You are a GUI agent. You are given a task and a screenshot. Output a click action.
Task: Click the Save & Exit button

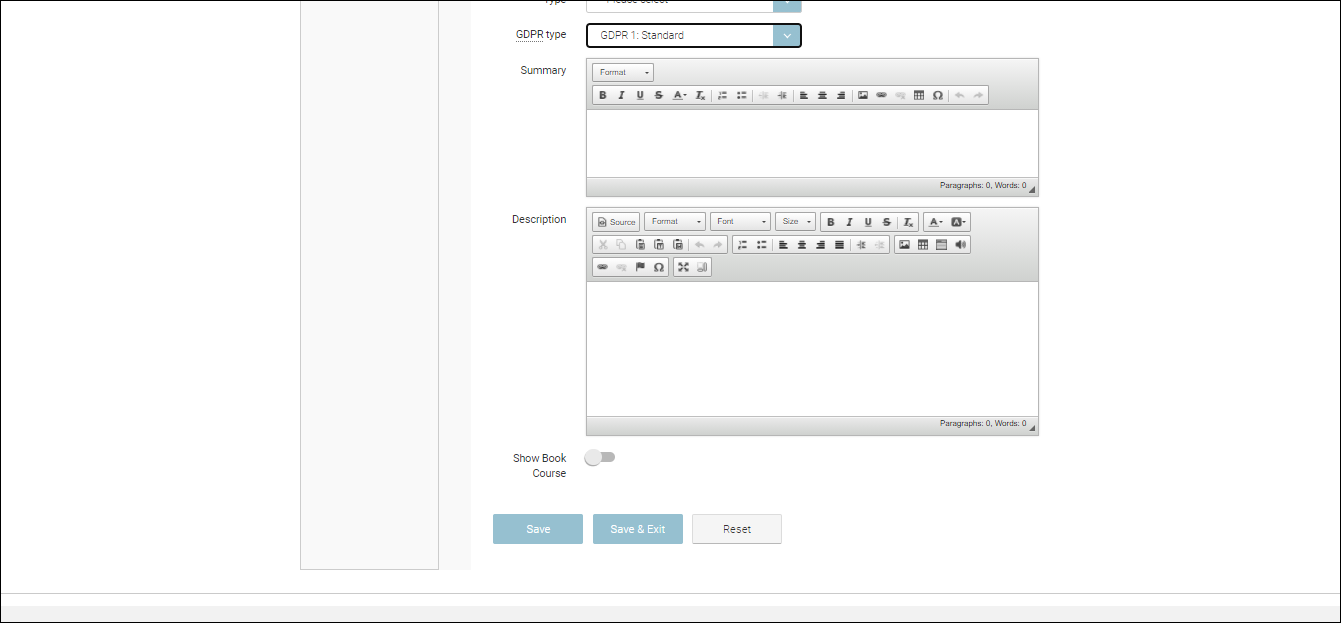point(637,529)
